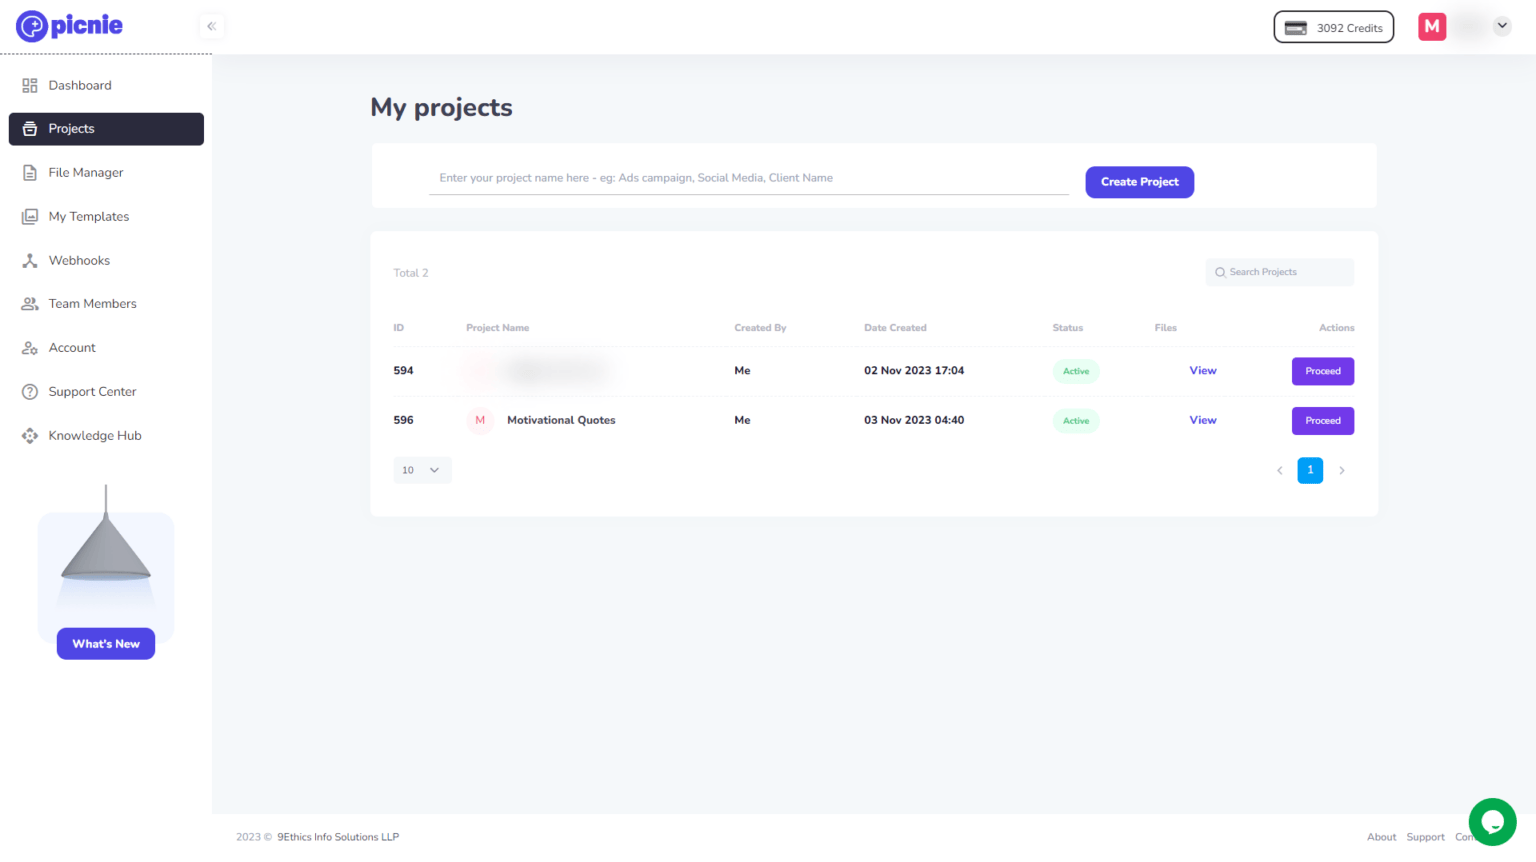Click the What's New banner button

pyautogui.click(x=105, y=643)
